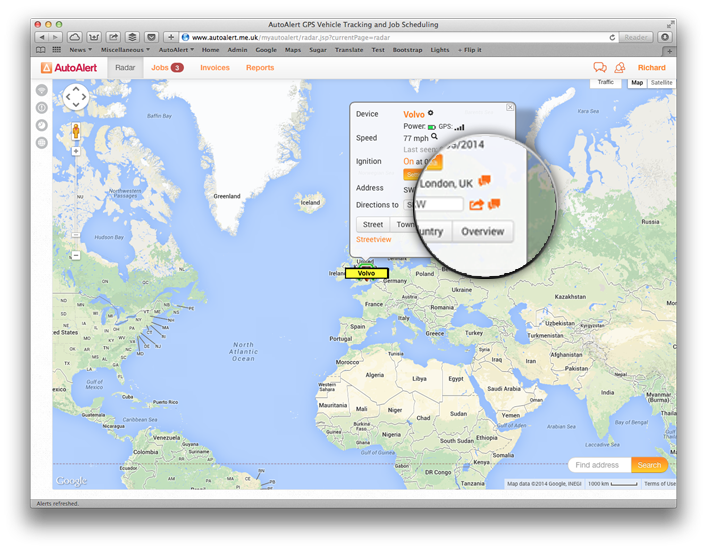This screenshot has width=707, height=550.
Task: Open the Top Sites grid icon
Action: click(x=56, y=50)
